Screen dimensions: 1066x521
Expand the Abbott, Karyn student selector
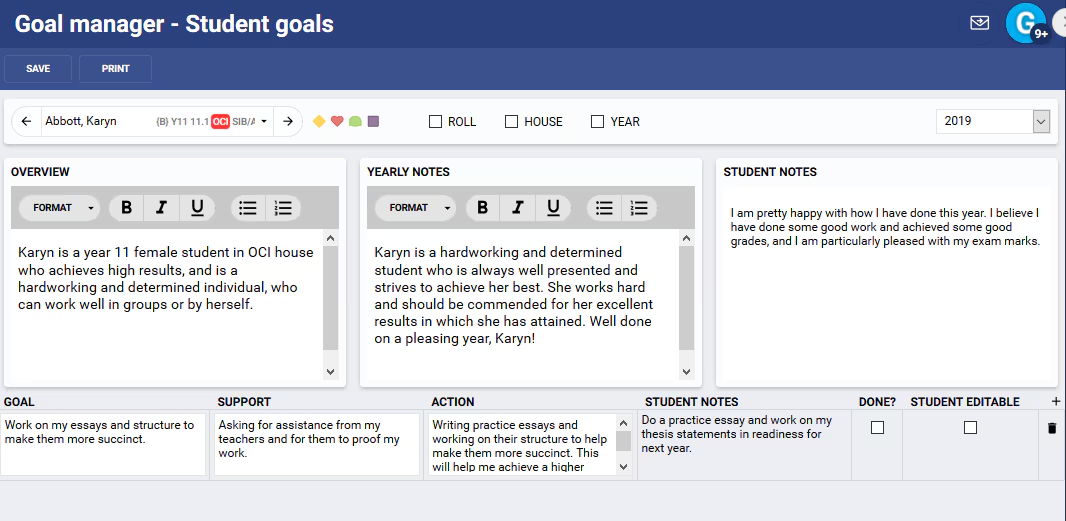point(264,122)
